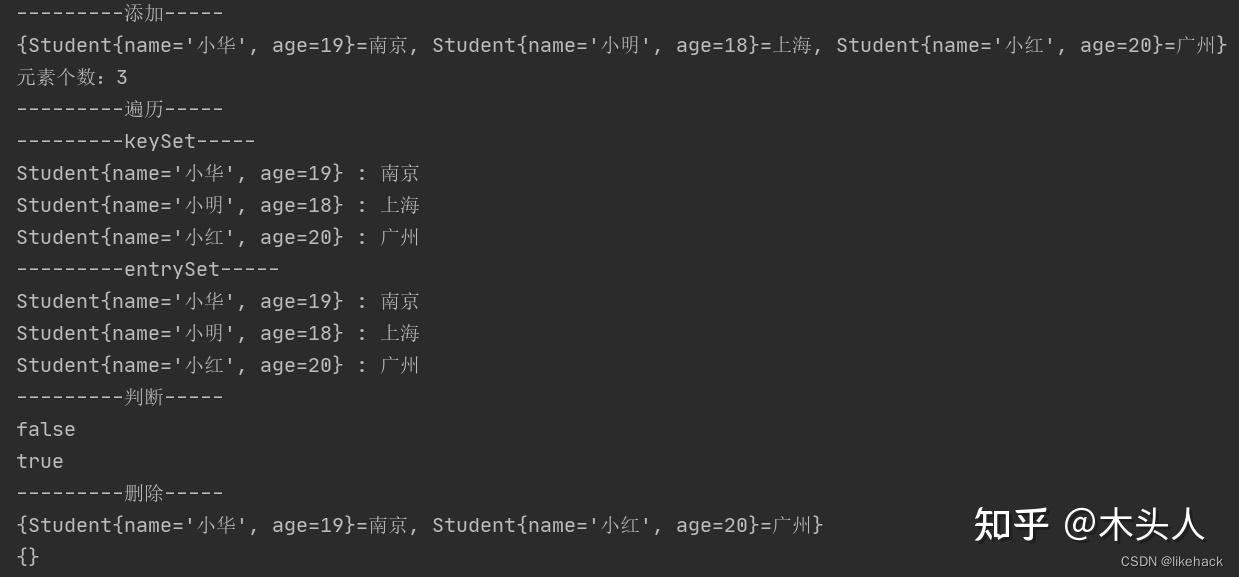
Task: Click the 添加 separator header line
Action: pos(120,12)
